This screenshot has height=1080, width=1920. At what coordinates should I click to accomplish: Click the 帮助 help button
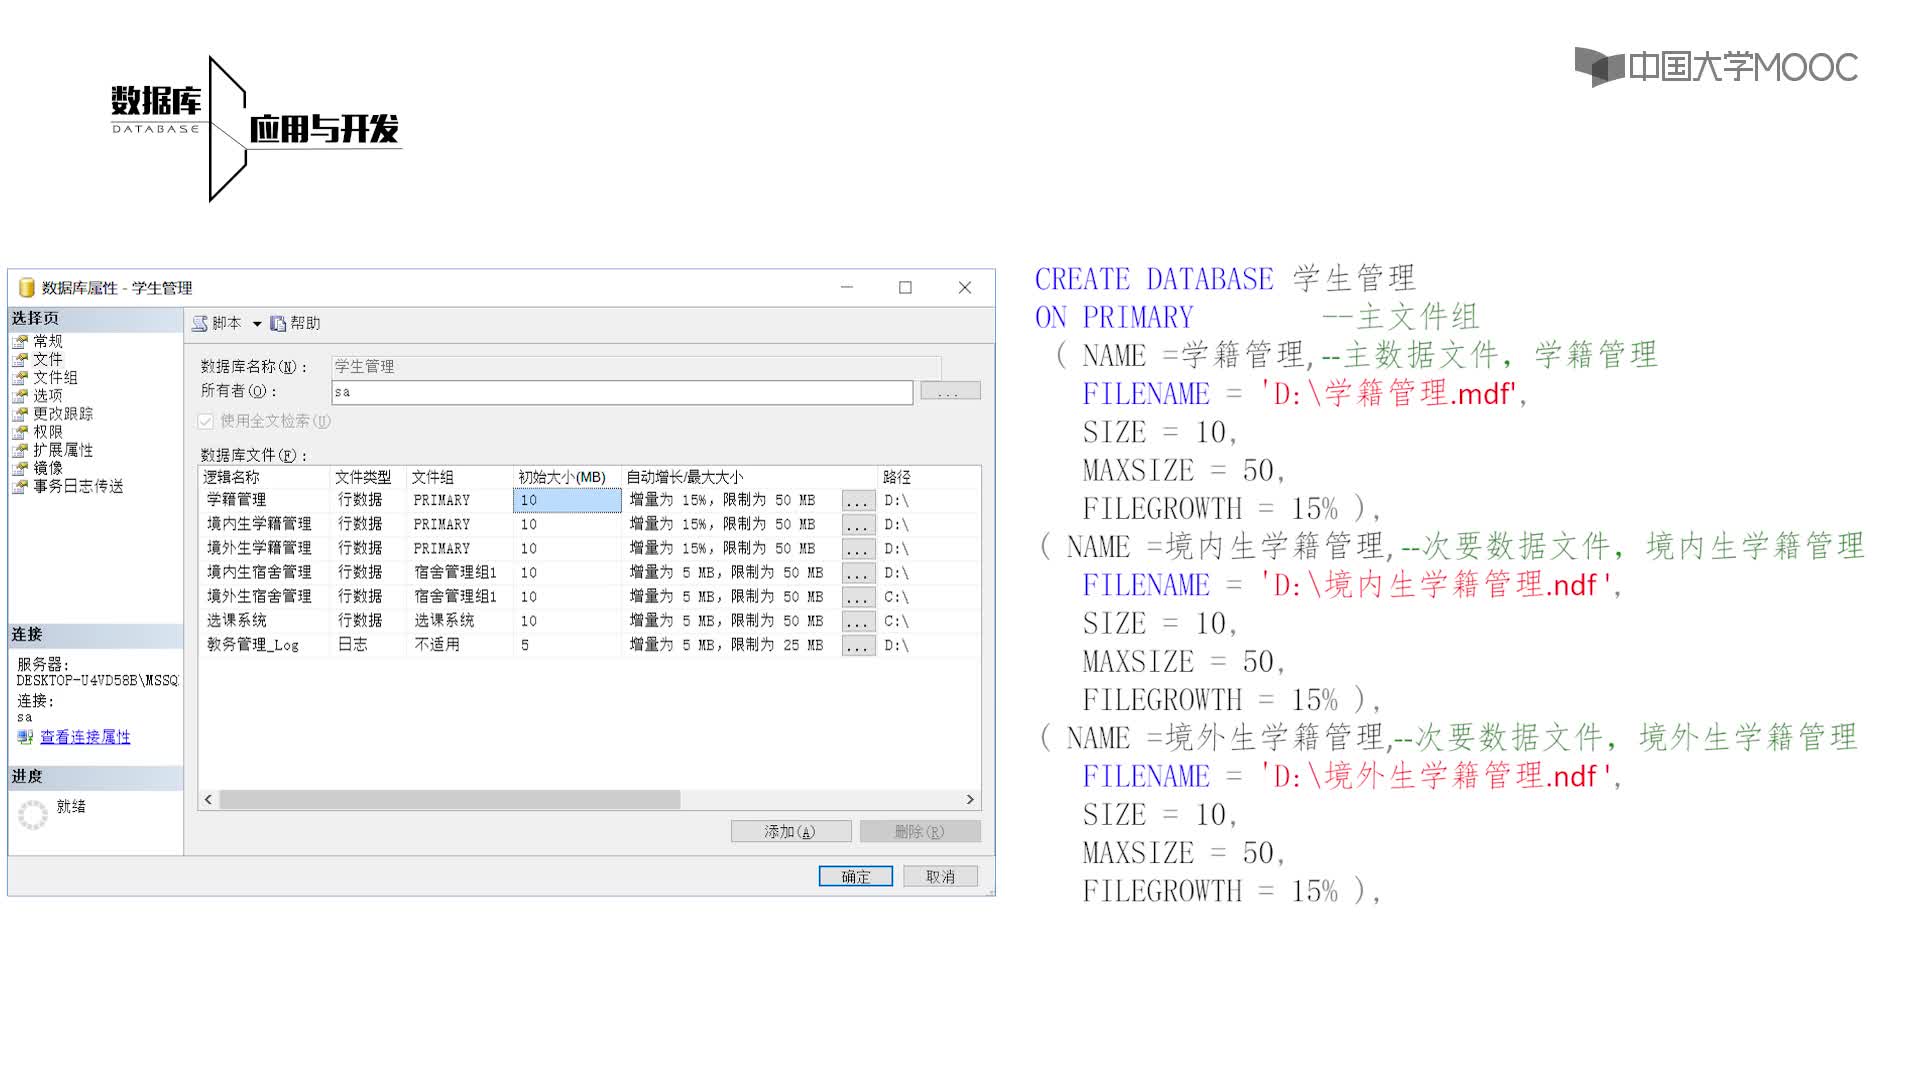pos(296,323)
